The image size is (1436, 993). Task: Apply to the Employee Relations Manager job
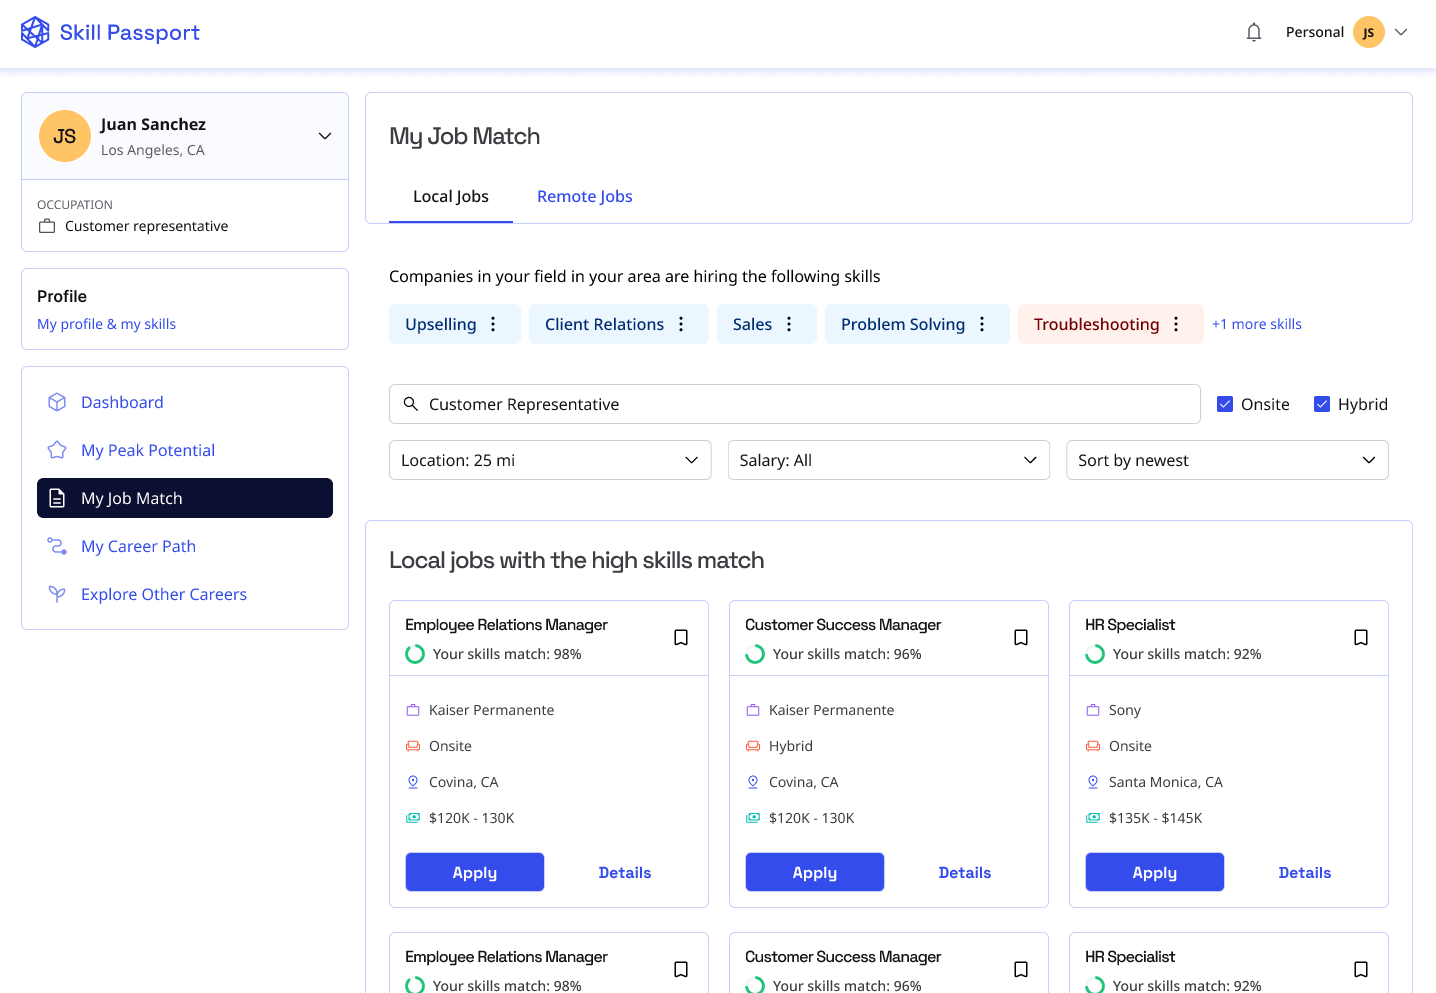(x=475, y=872)
